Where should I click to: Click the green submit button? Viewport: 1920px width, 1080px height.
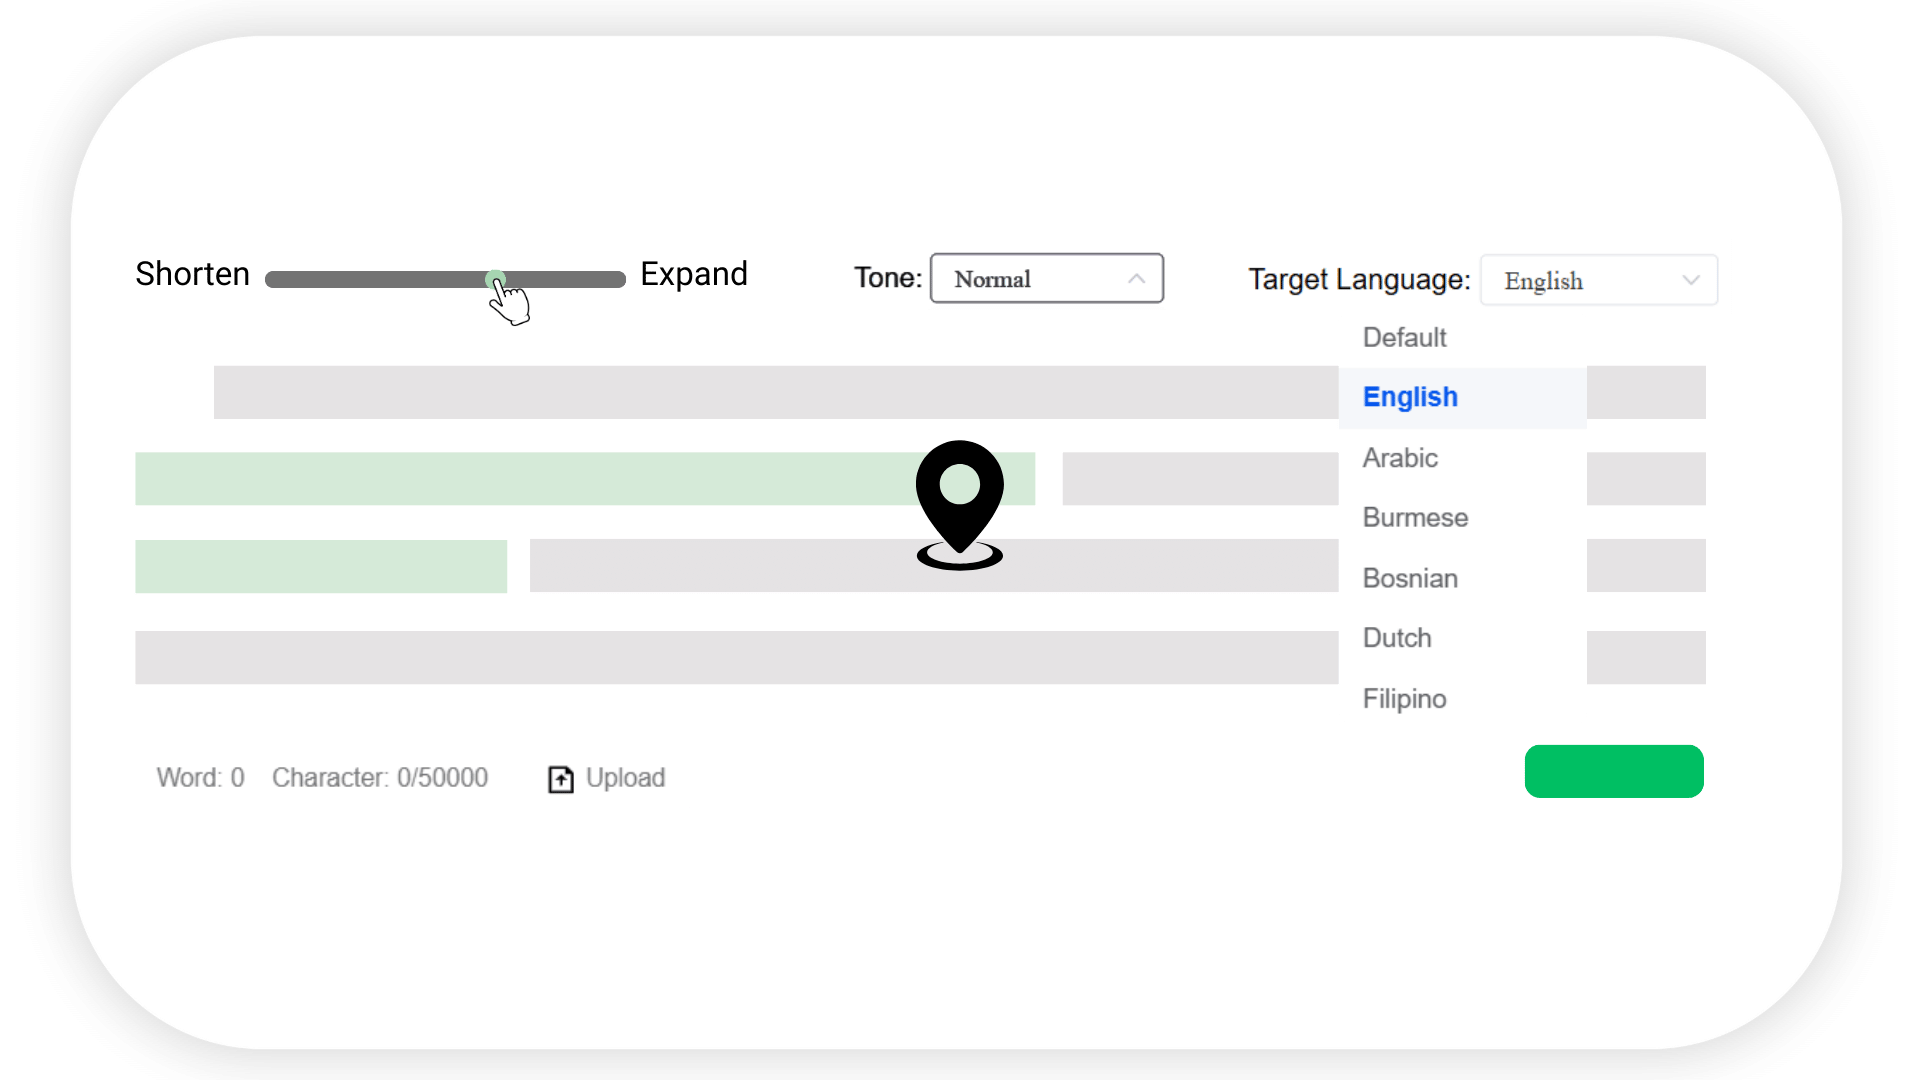click(x=1613, y=771)
